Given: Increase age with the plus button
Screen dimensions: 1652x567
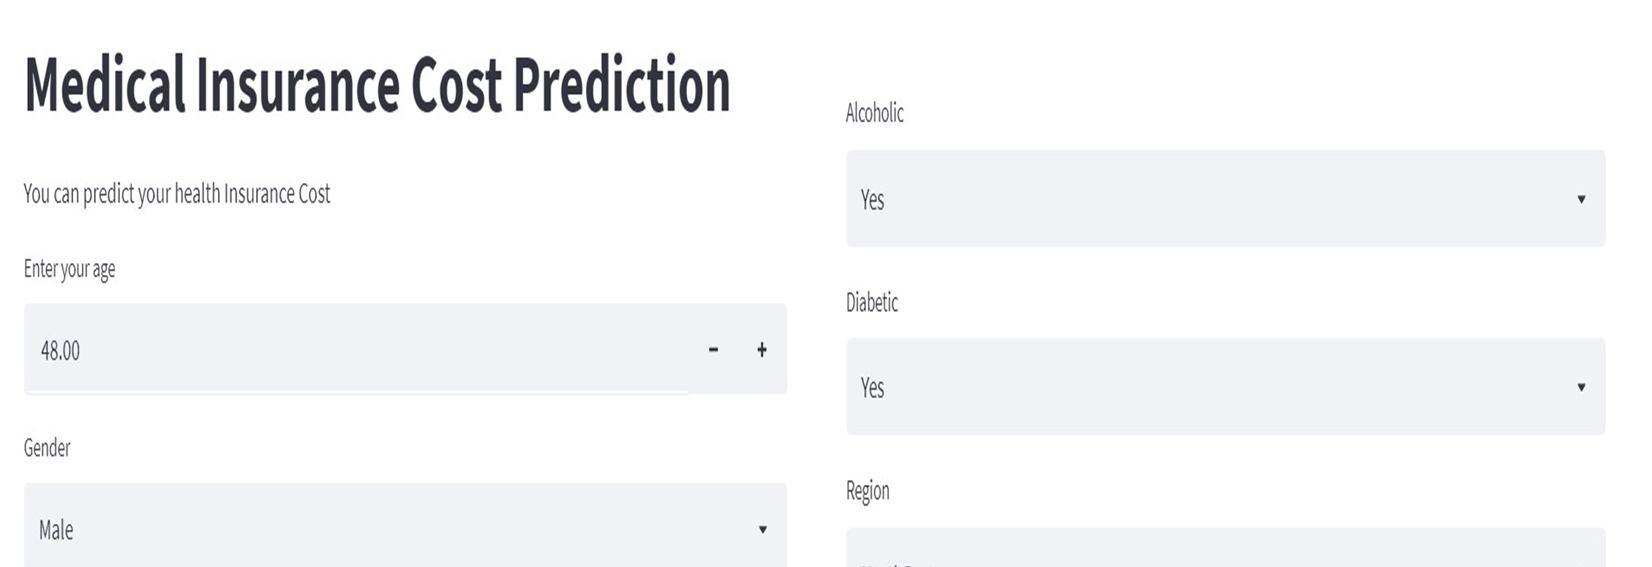Looking at the screenshot, I should (762, 349).
